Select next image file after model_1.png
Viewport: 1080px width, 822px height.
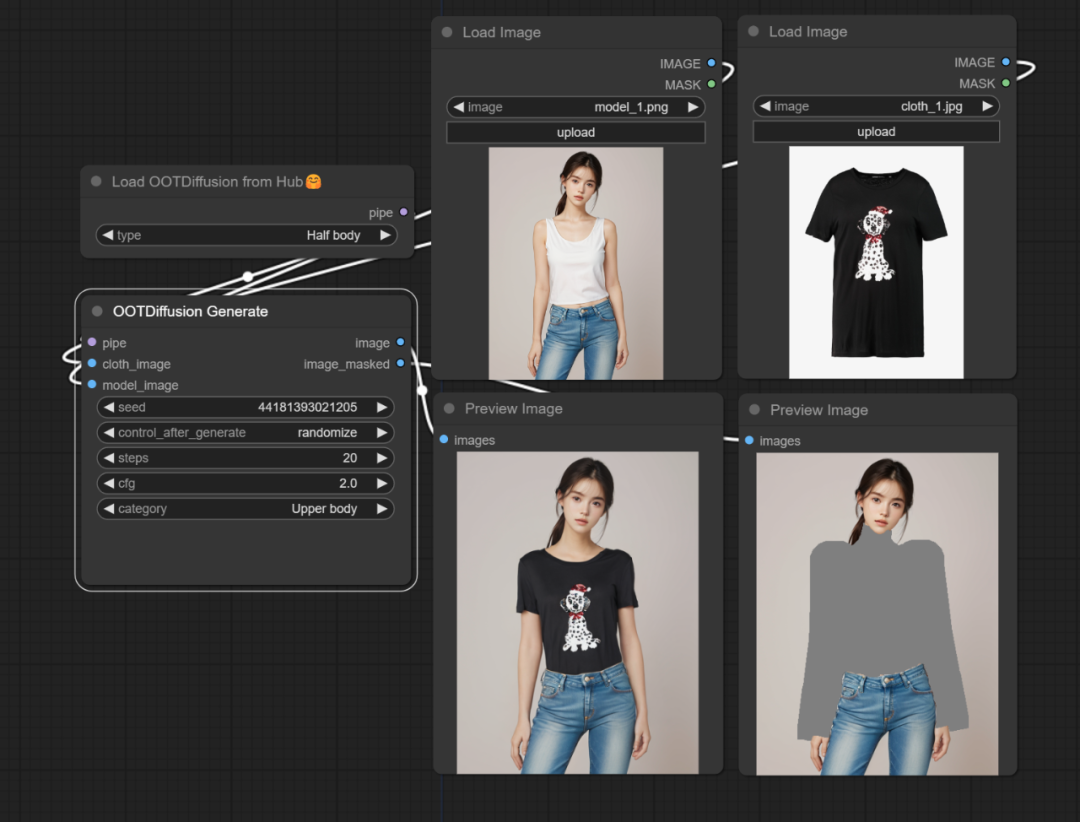693,107
